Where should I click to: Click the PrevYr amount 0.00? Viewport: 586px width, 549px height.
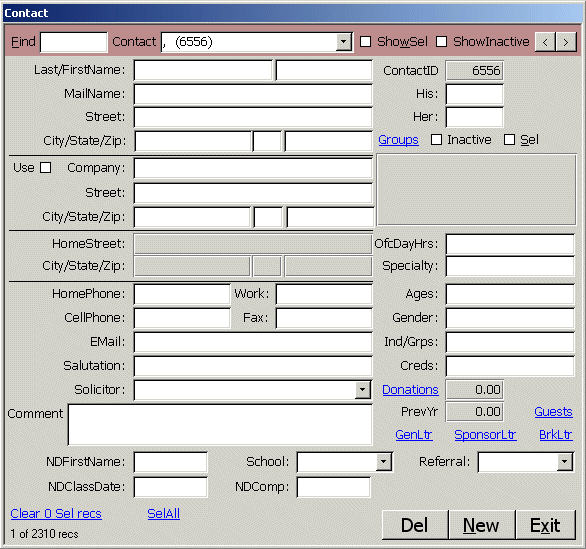(x=475, y=412)
